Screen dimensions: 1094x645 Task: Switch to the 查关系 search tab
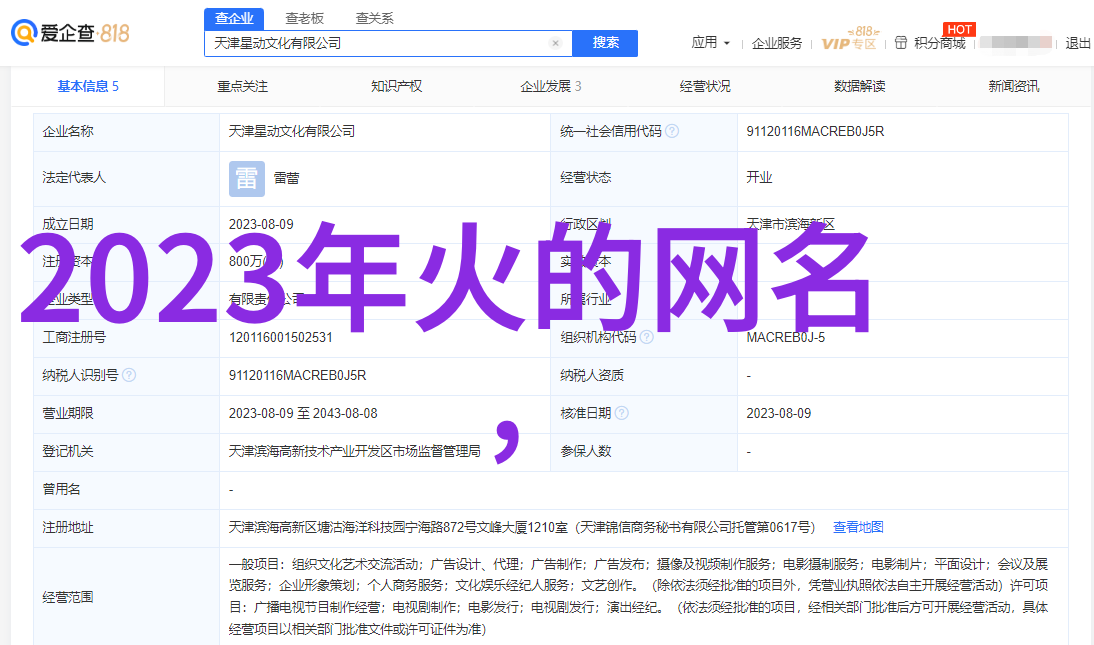(375, 18)
